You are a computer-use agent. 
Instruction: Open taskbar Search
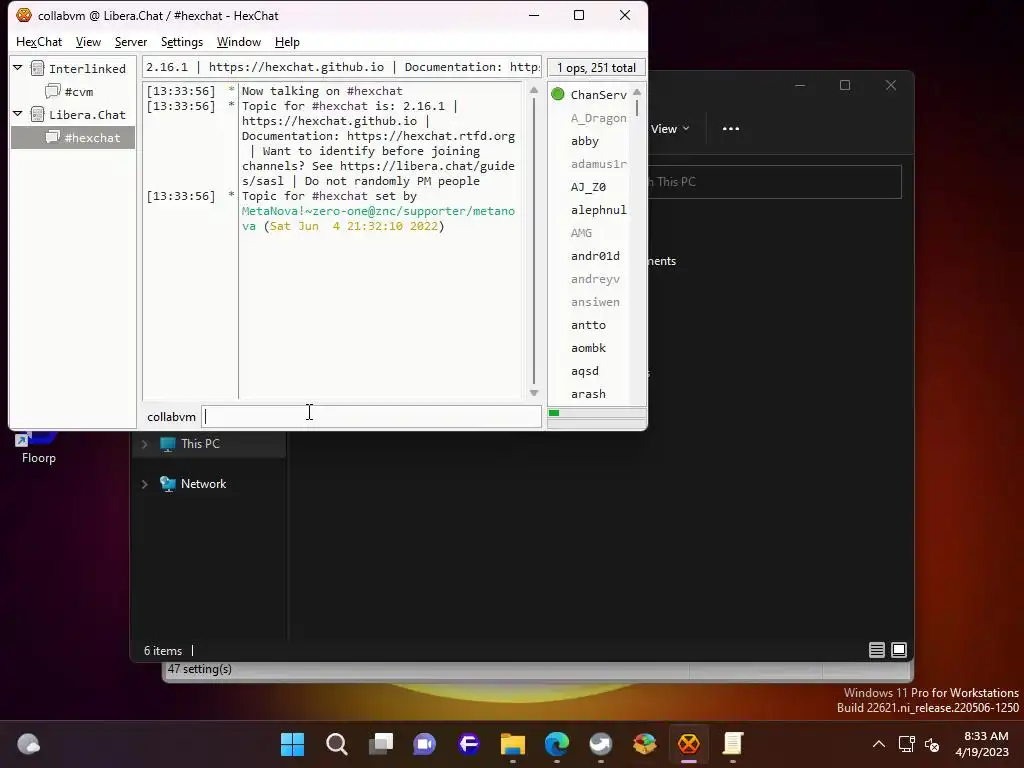336,744
